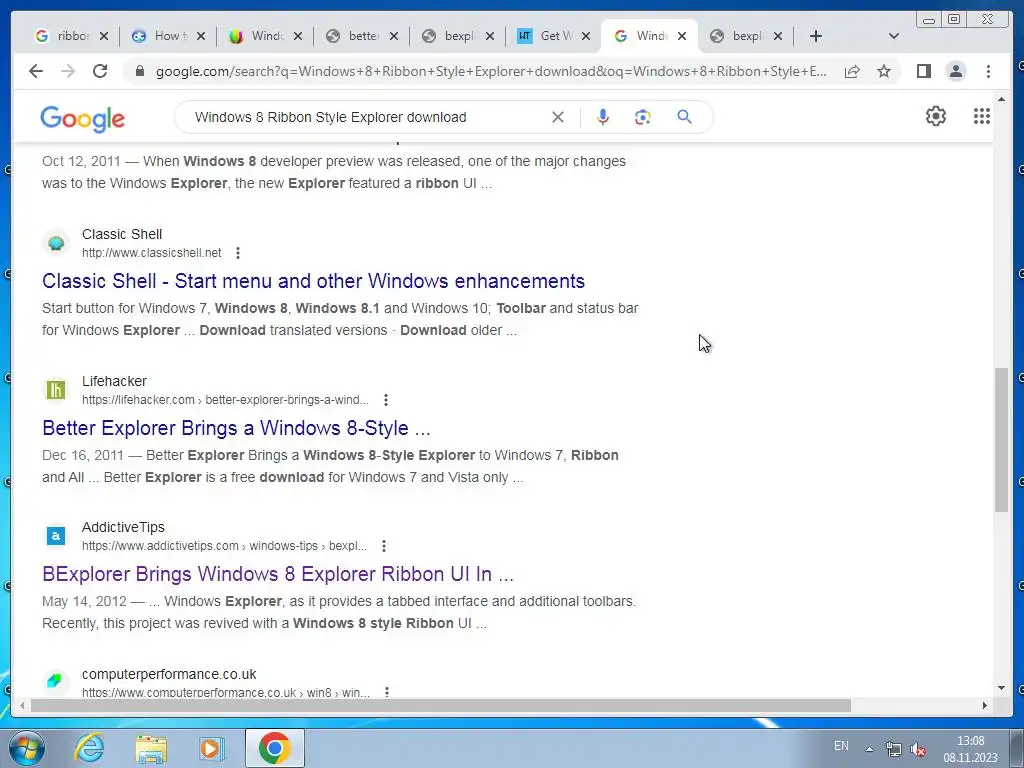Open options for Lifehacker result
1024x768 pixels.
coord(386,400)
